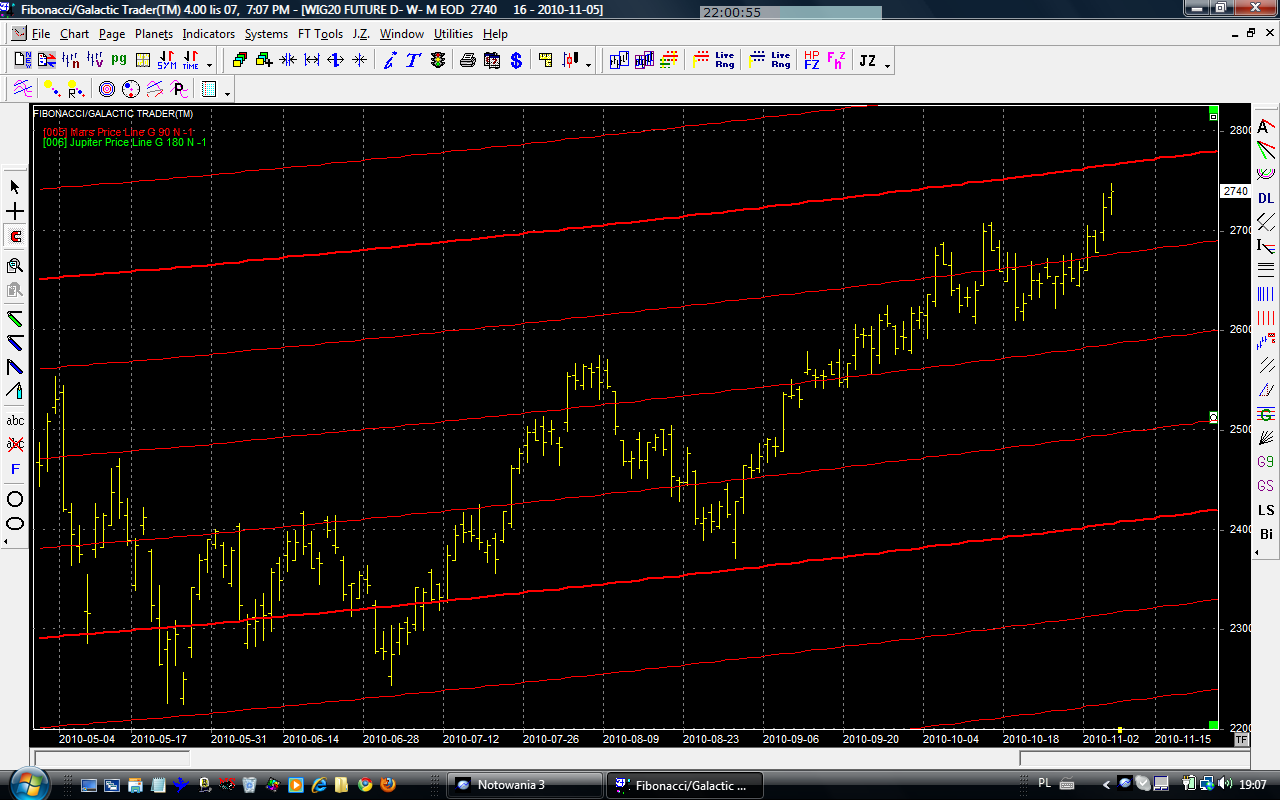This screenshot has height=800, width=1280.
Task: Toggle the first red Live Rng button
Action: click(x=714, y=61)
